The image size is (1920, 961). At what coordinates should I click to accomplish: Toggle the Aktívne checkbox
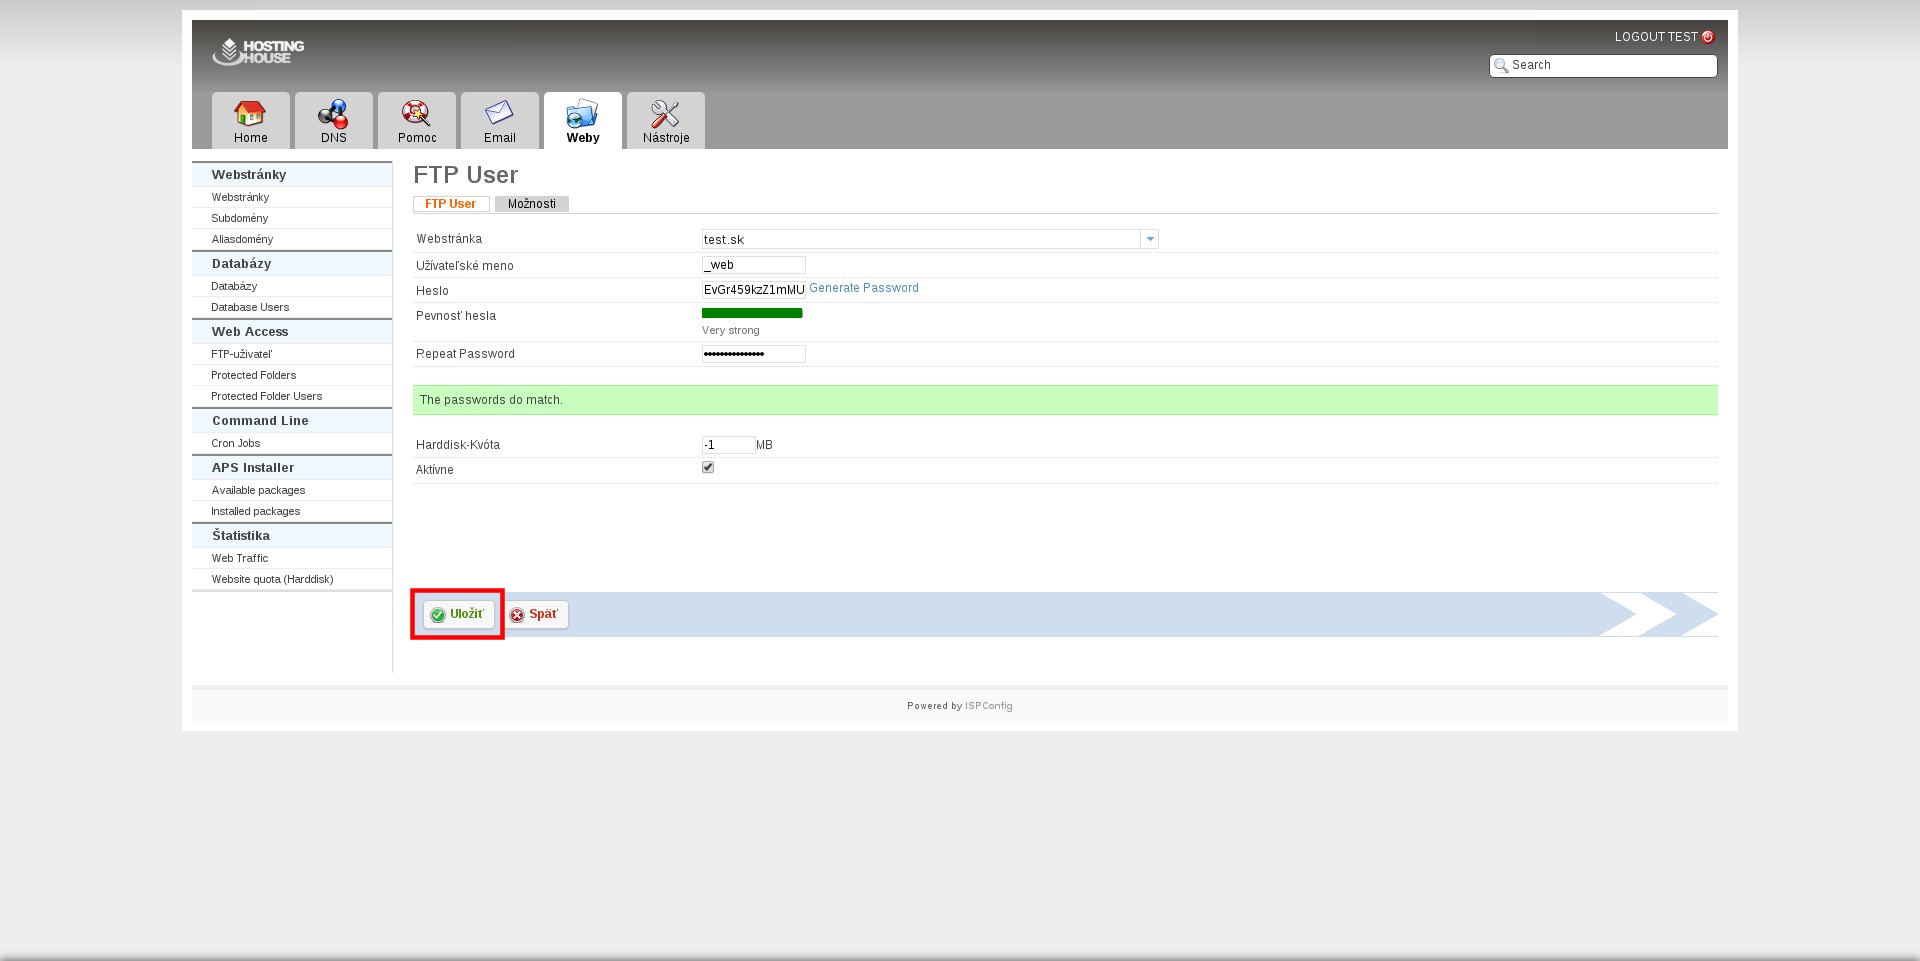click(x=708, y=467)
